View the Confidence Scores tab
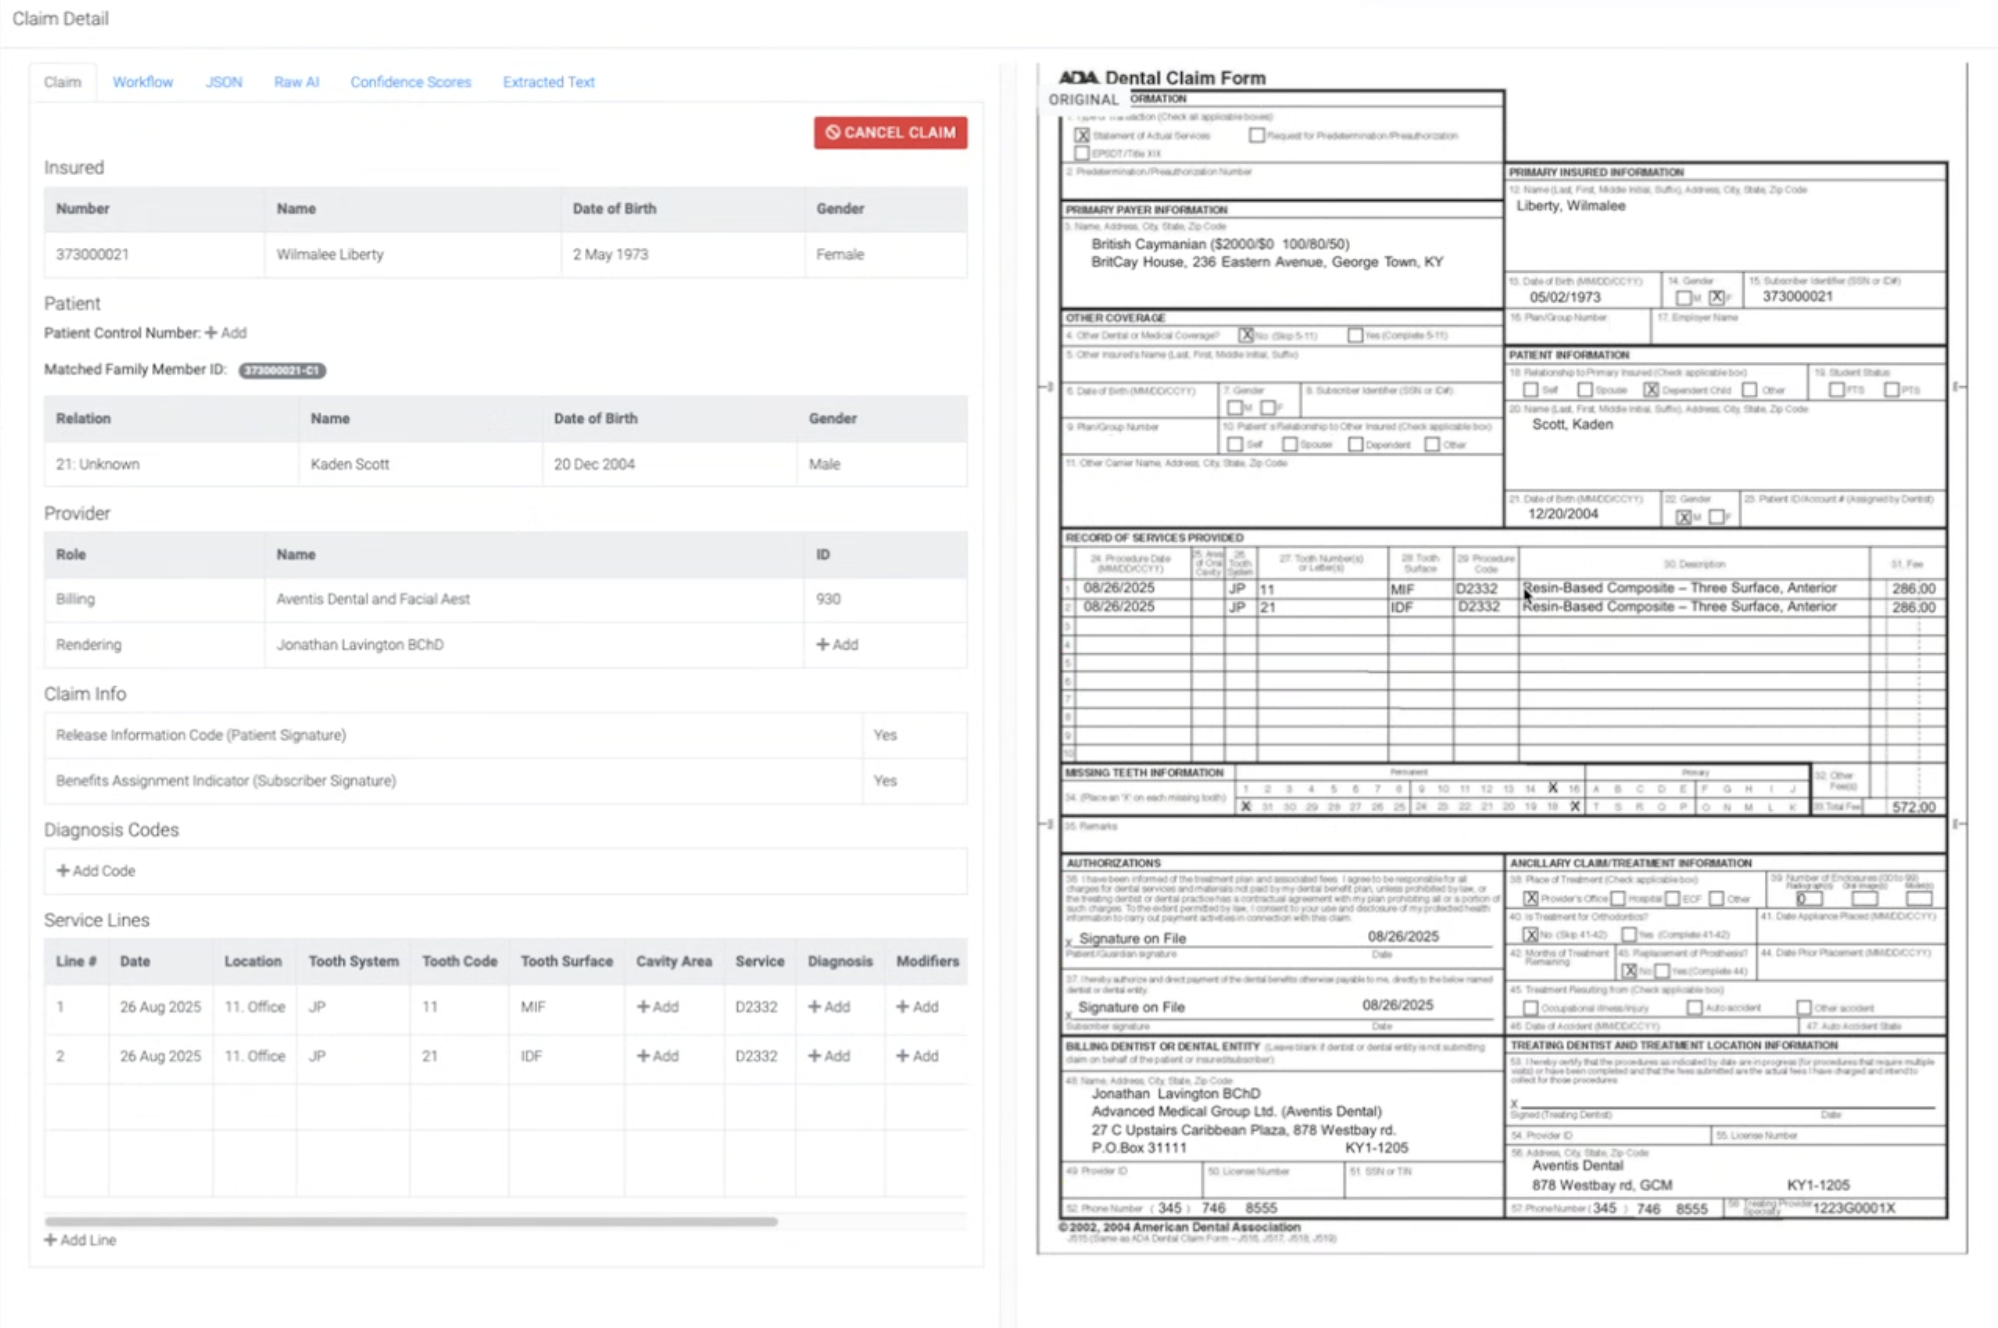 pos(410,82)
